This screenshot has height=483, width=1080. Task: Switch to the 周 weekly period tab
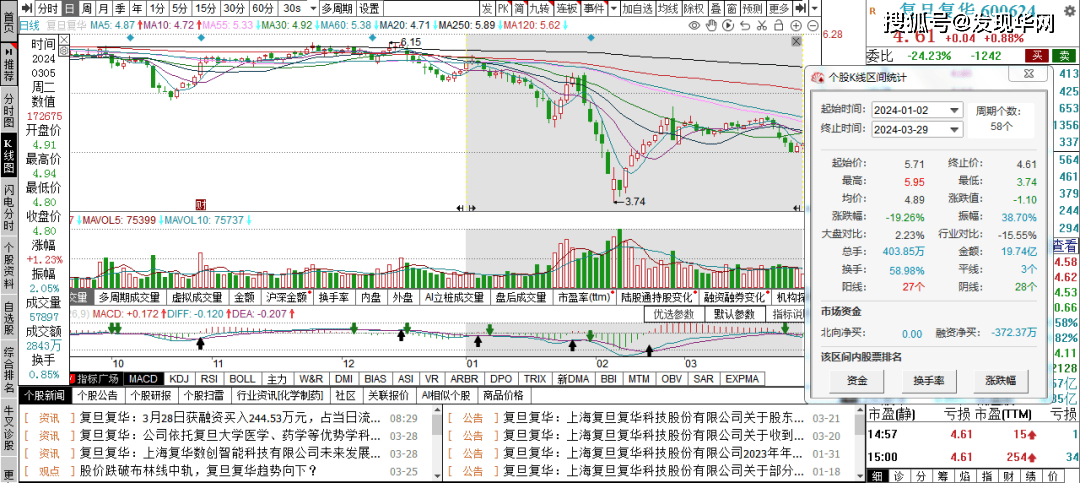(x=87, y=8)
